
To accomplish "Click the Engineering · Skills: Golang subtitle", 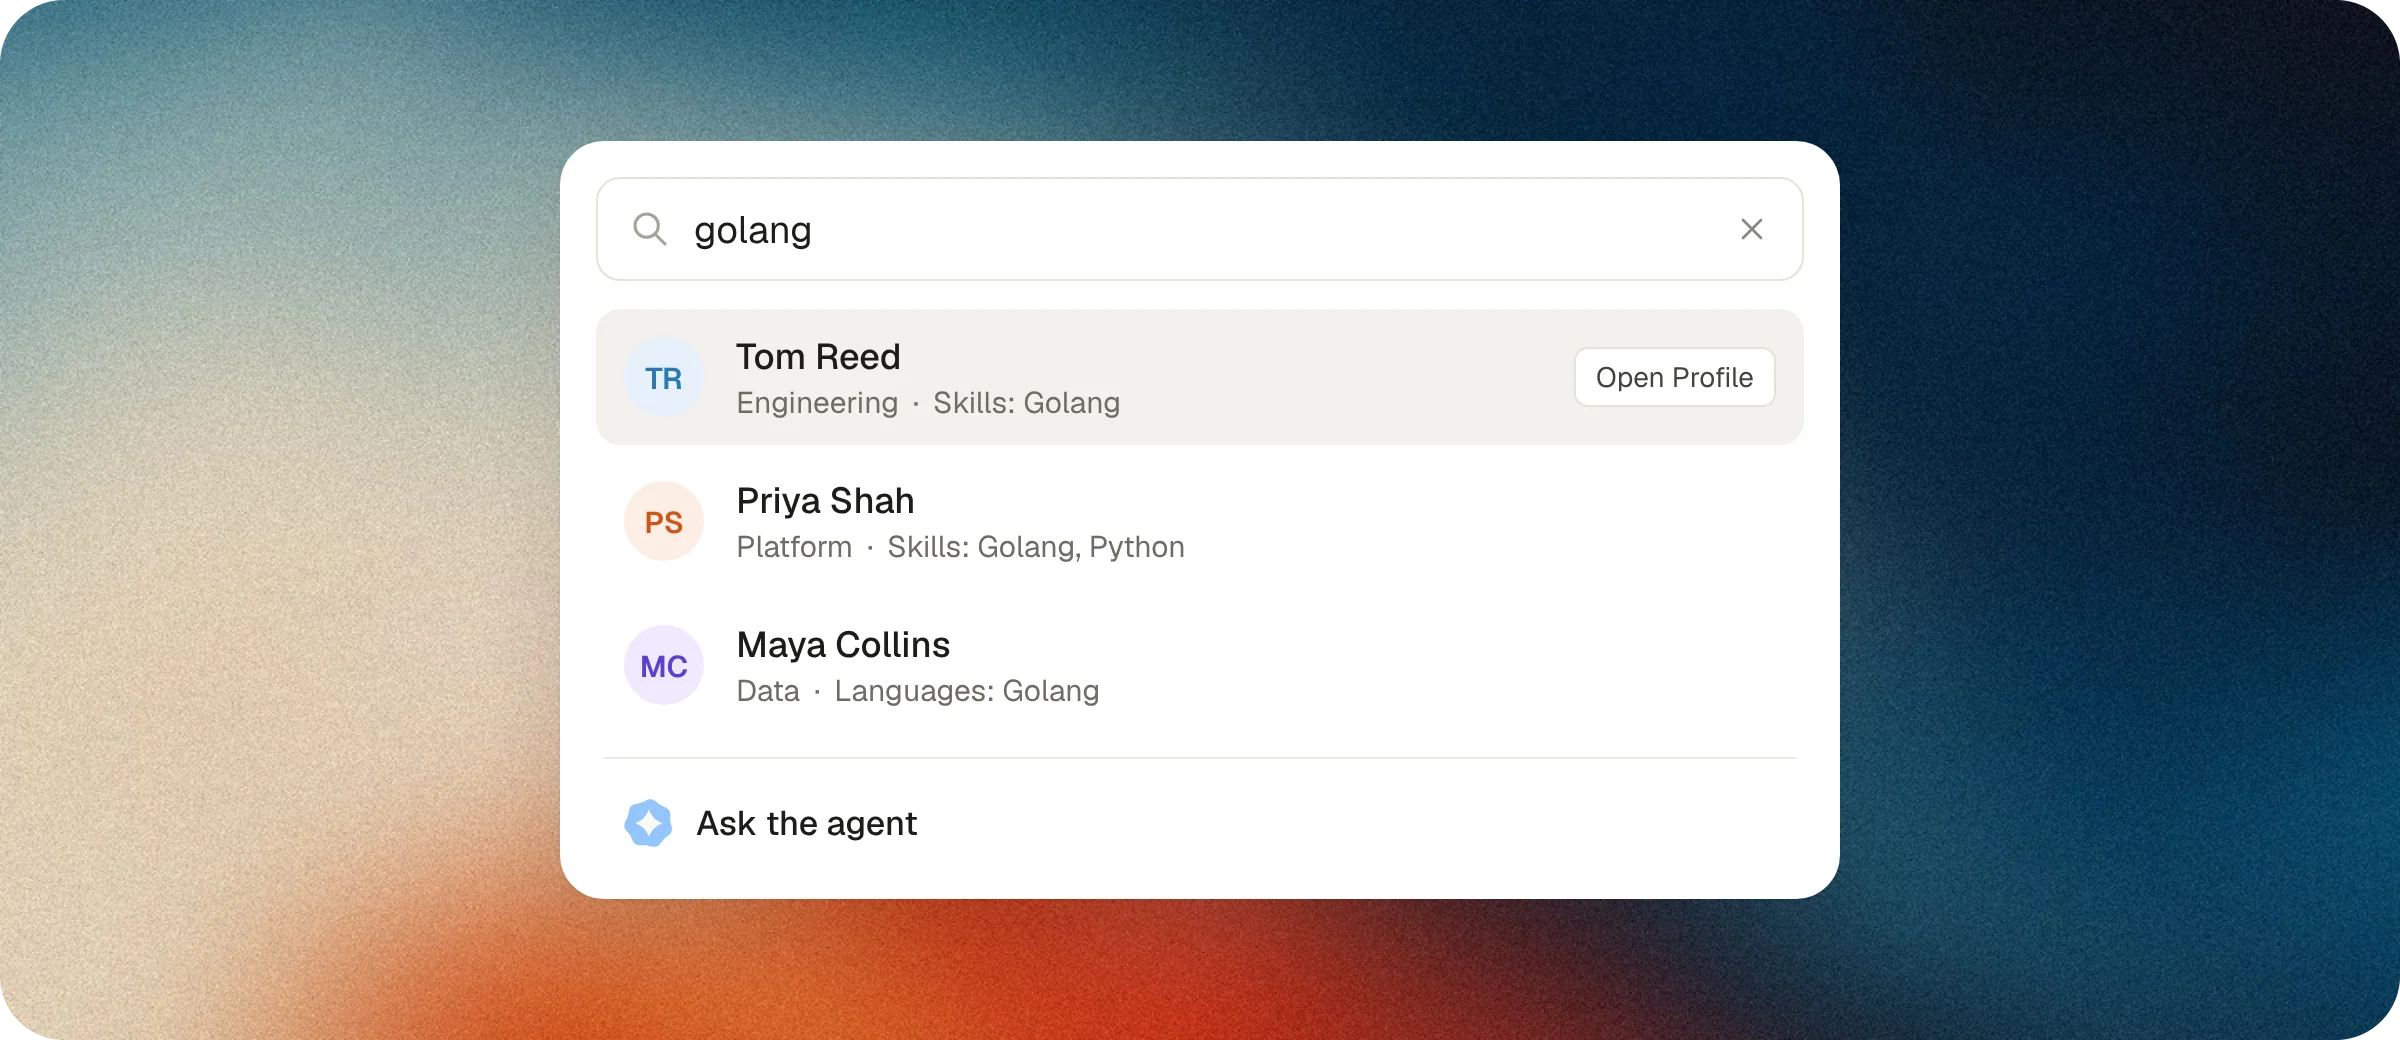I will click(x=928, y=403).
